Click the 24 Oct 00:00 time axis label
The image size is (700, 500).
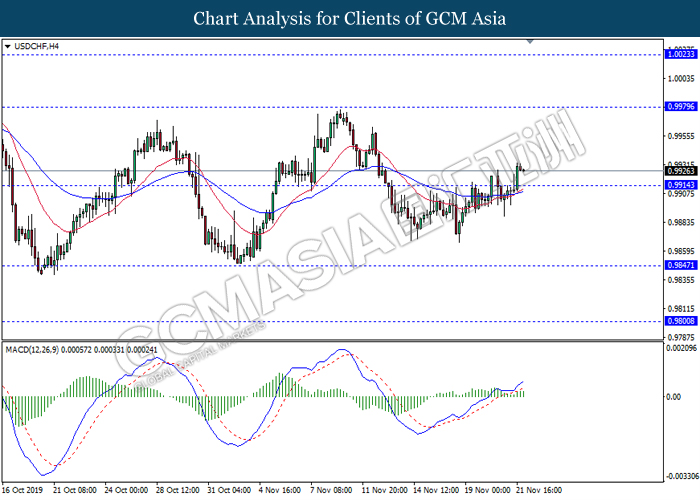(x=126, y=490)
